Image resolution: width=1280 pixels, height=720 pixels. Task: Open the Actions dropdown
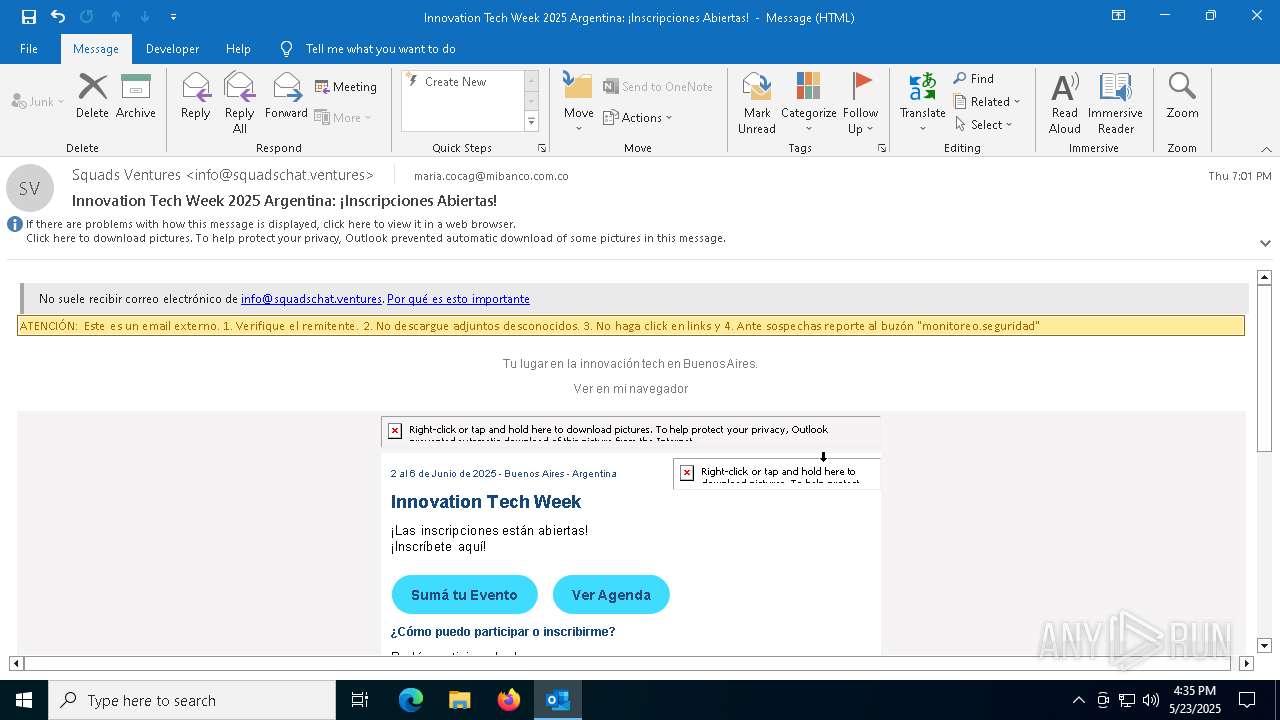[638, 117]
